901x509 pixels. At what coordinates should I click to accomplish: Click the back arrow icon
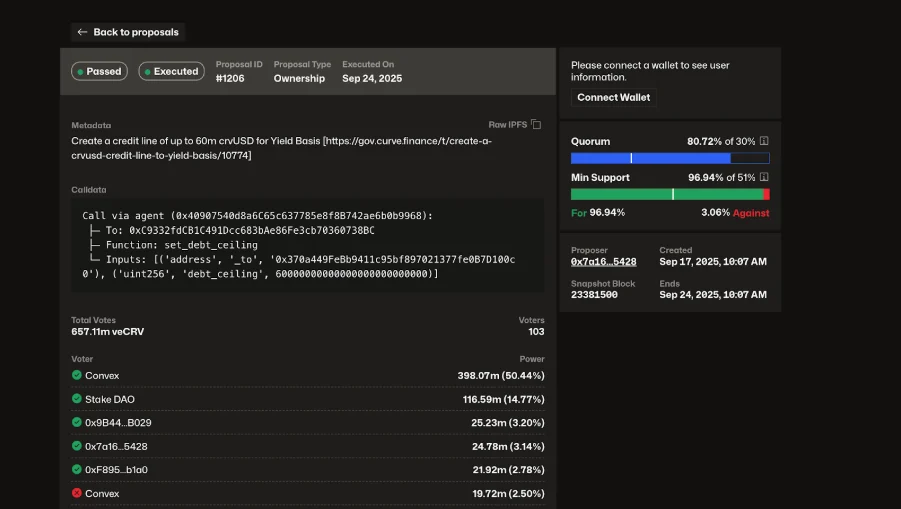(82, 32)
